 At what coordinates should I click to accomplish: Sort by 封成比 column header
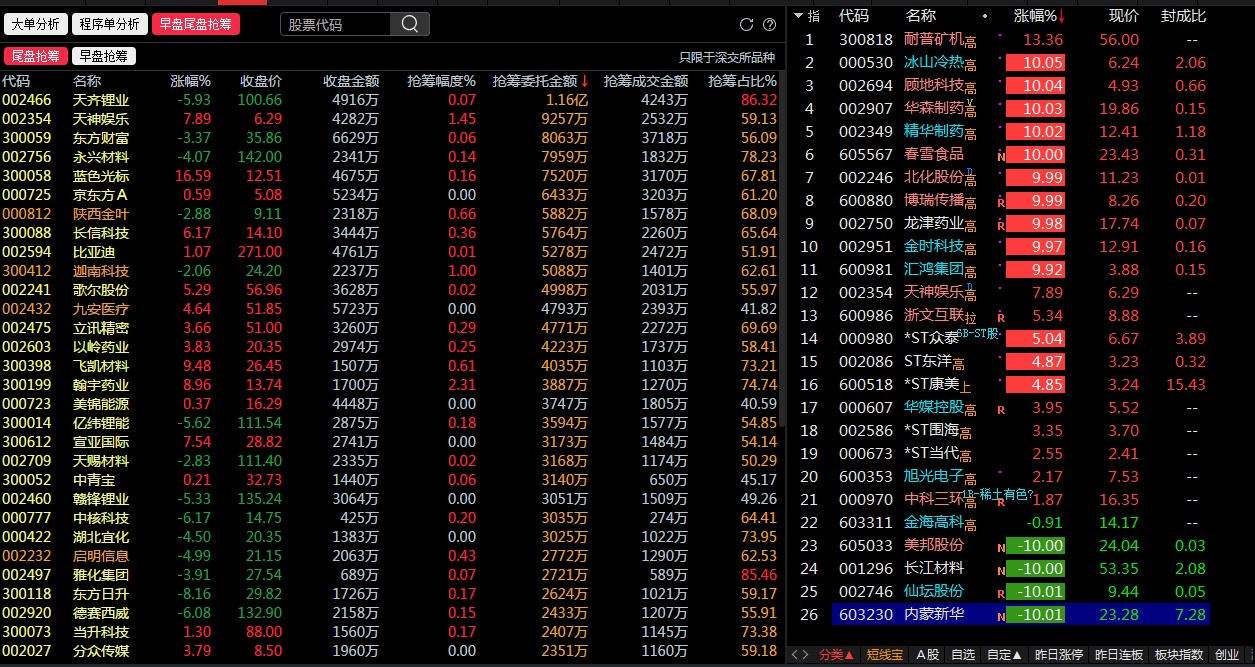pos(1183,16)
